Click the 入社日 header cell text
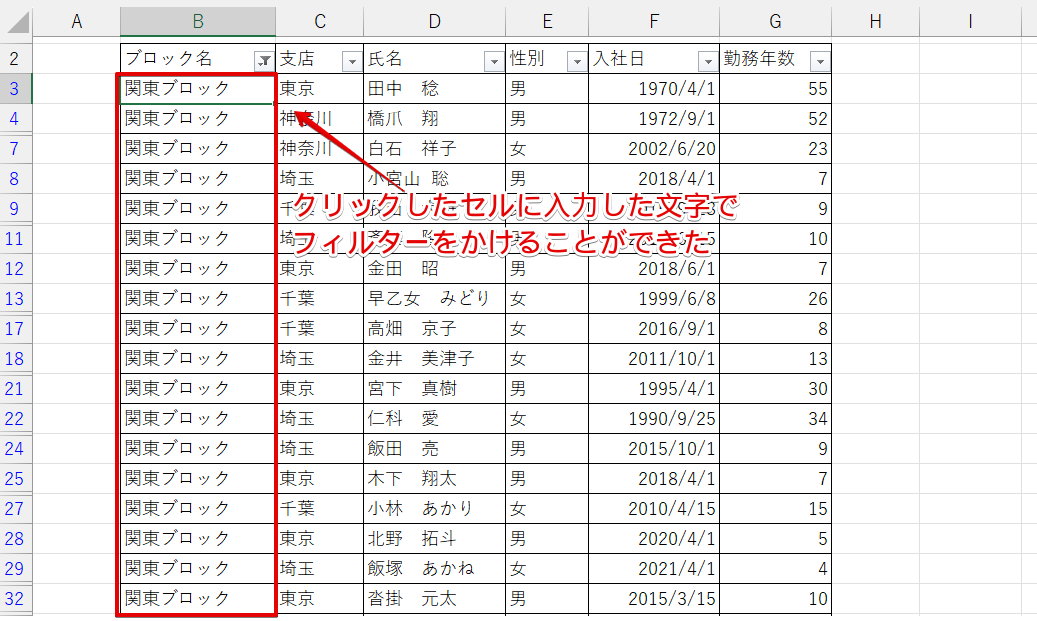 click(x=618, y=59)
